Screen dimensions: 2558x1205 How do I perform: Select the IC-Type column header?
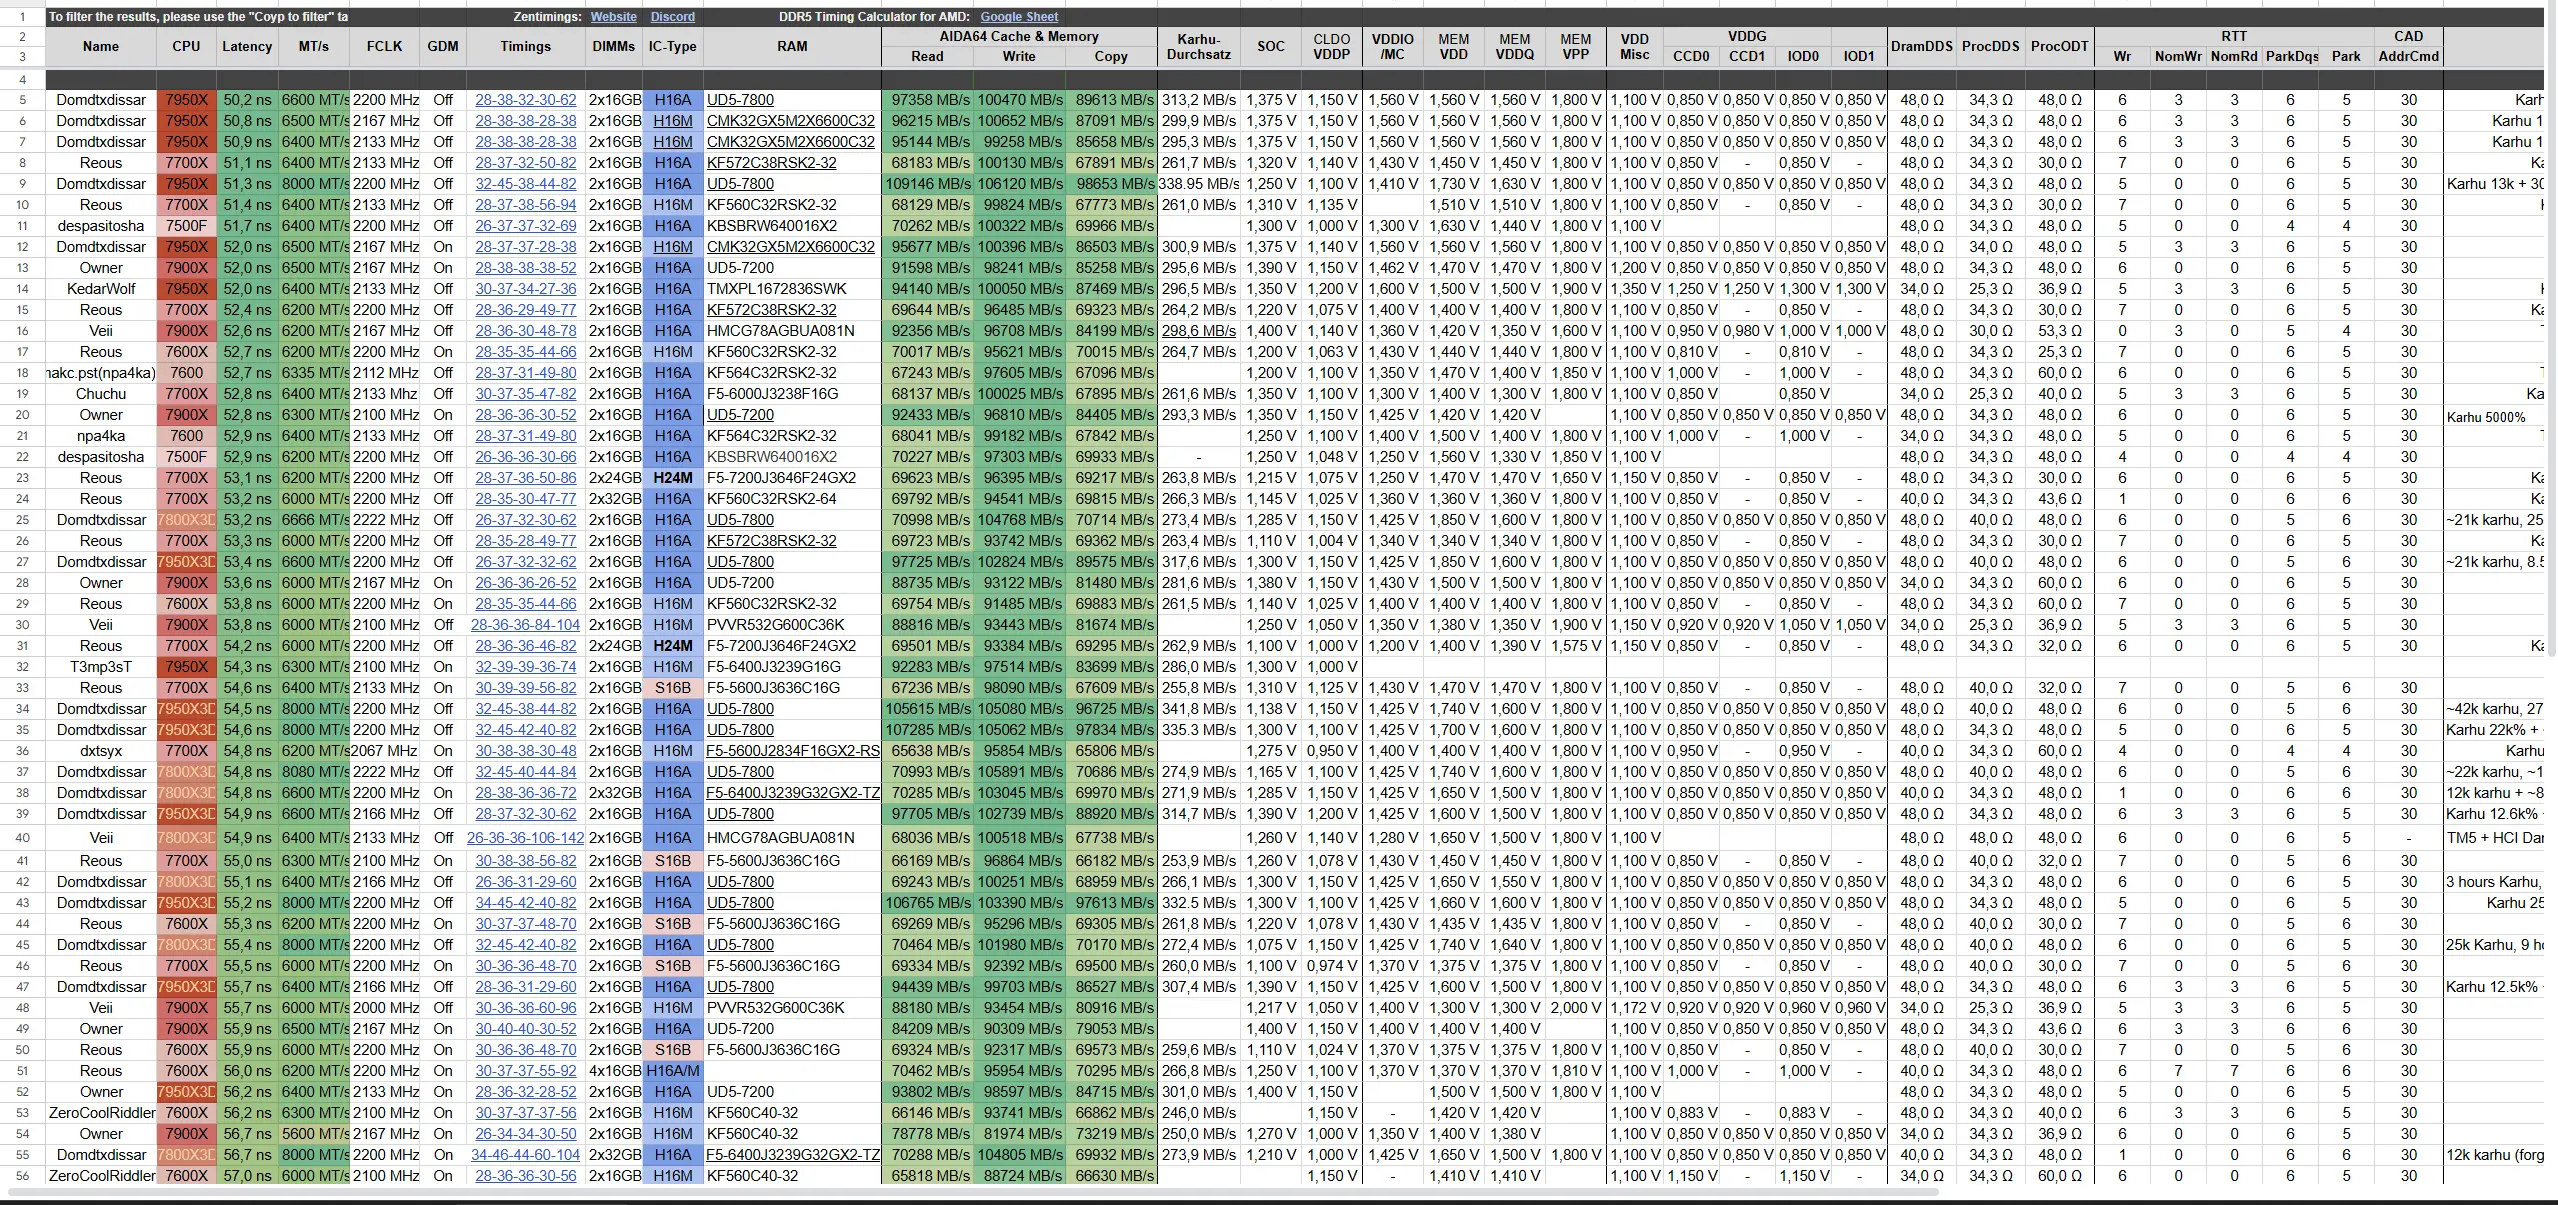coord(673,46)
